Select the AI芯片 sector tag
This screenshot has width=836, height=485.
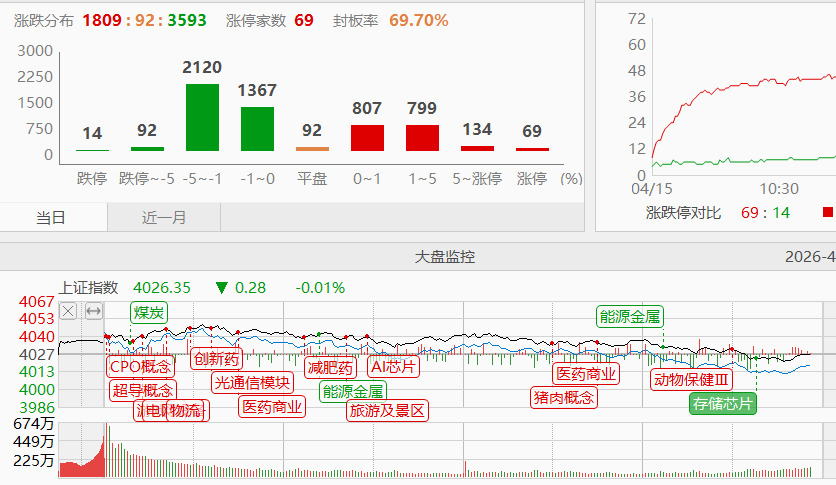394,367
